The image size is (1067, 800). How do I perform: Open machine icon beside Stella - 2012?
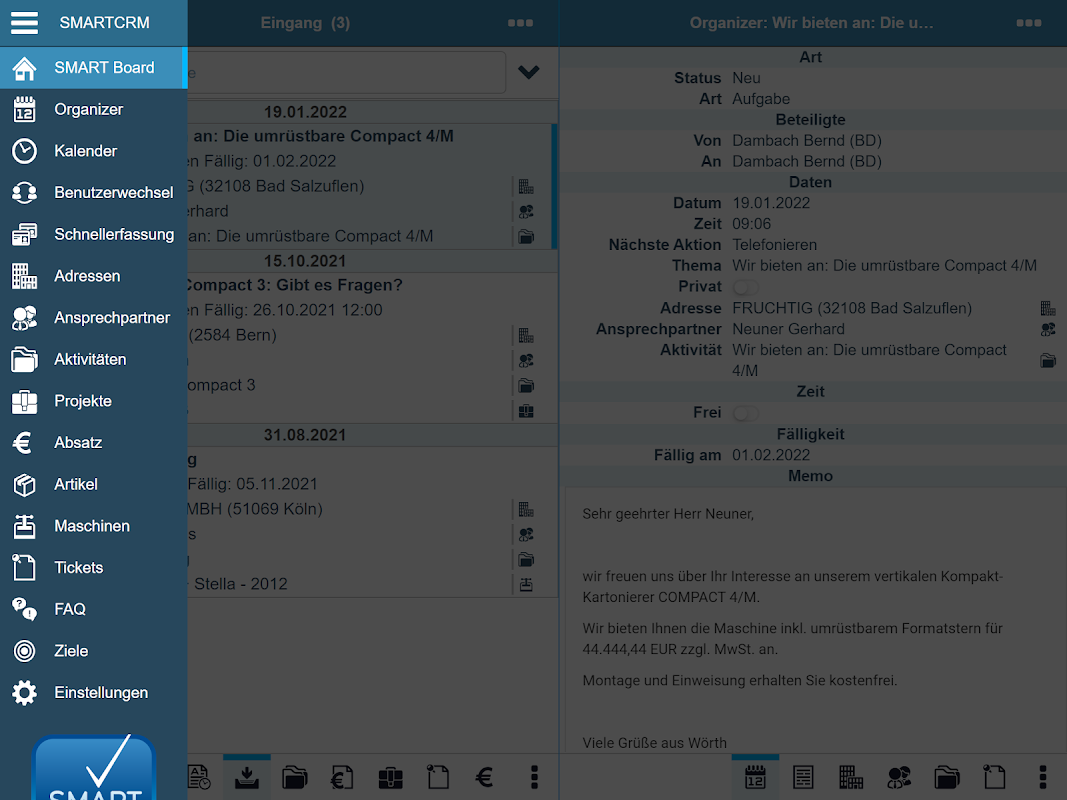526,584
